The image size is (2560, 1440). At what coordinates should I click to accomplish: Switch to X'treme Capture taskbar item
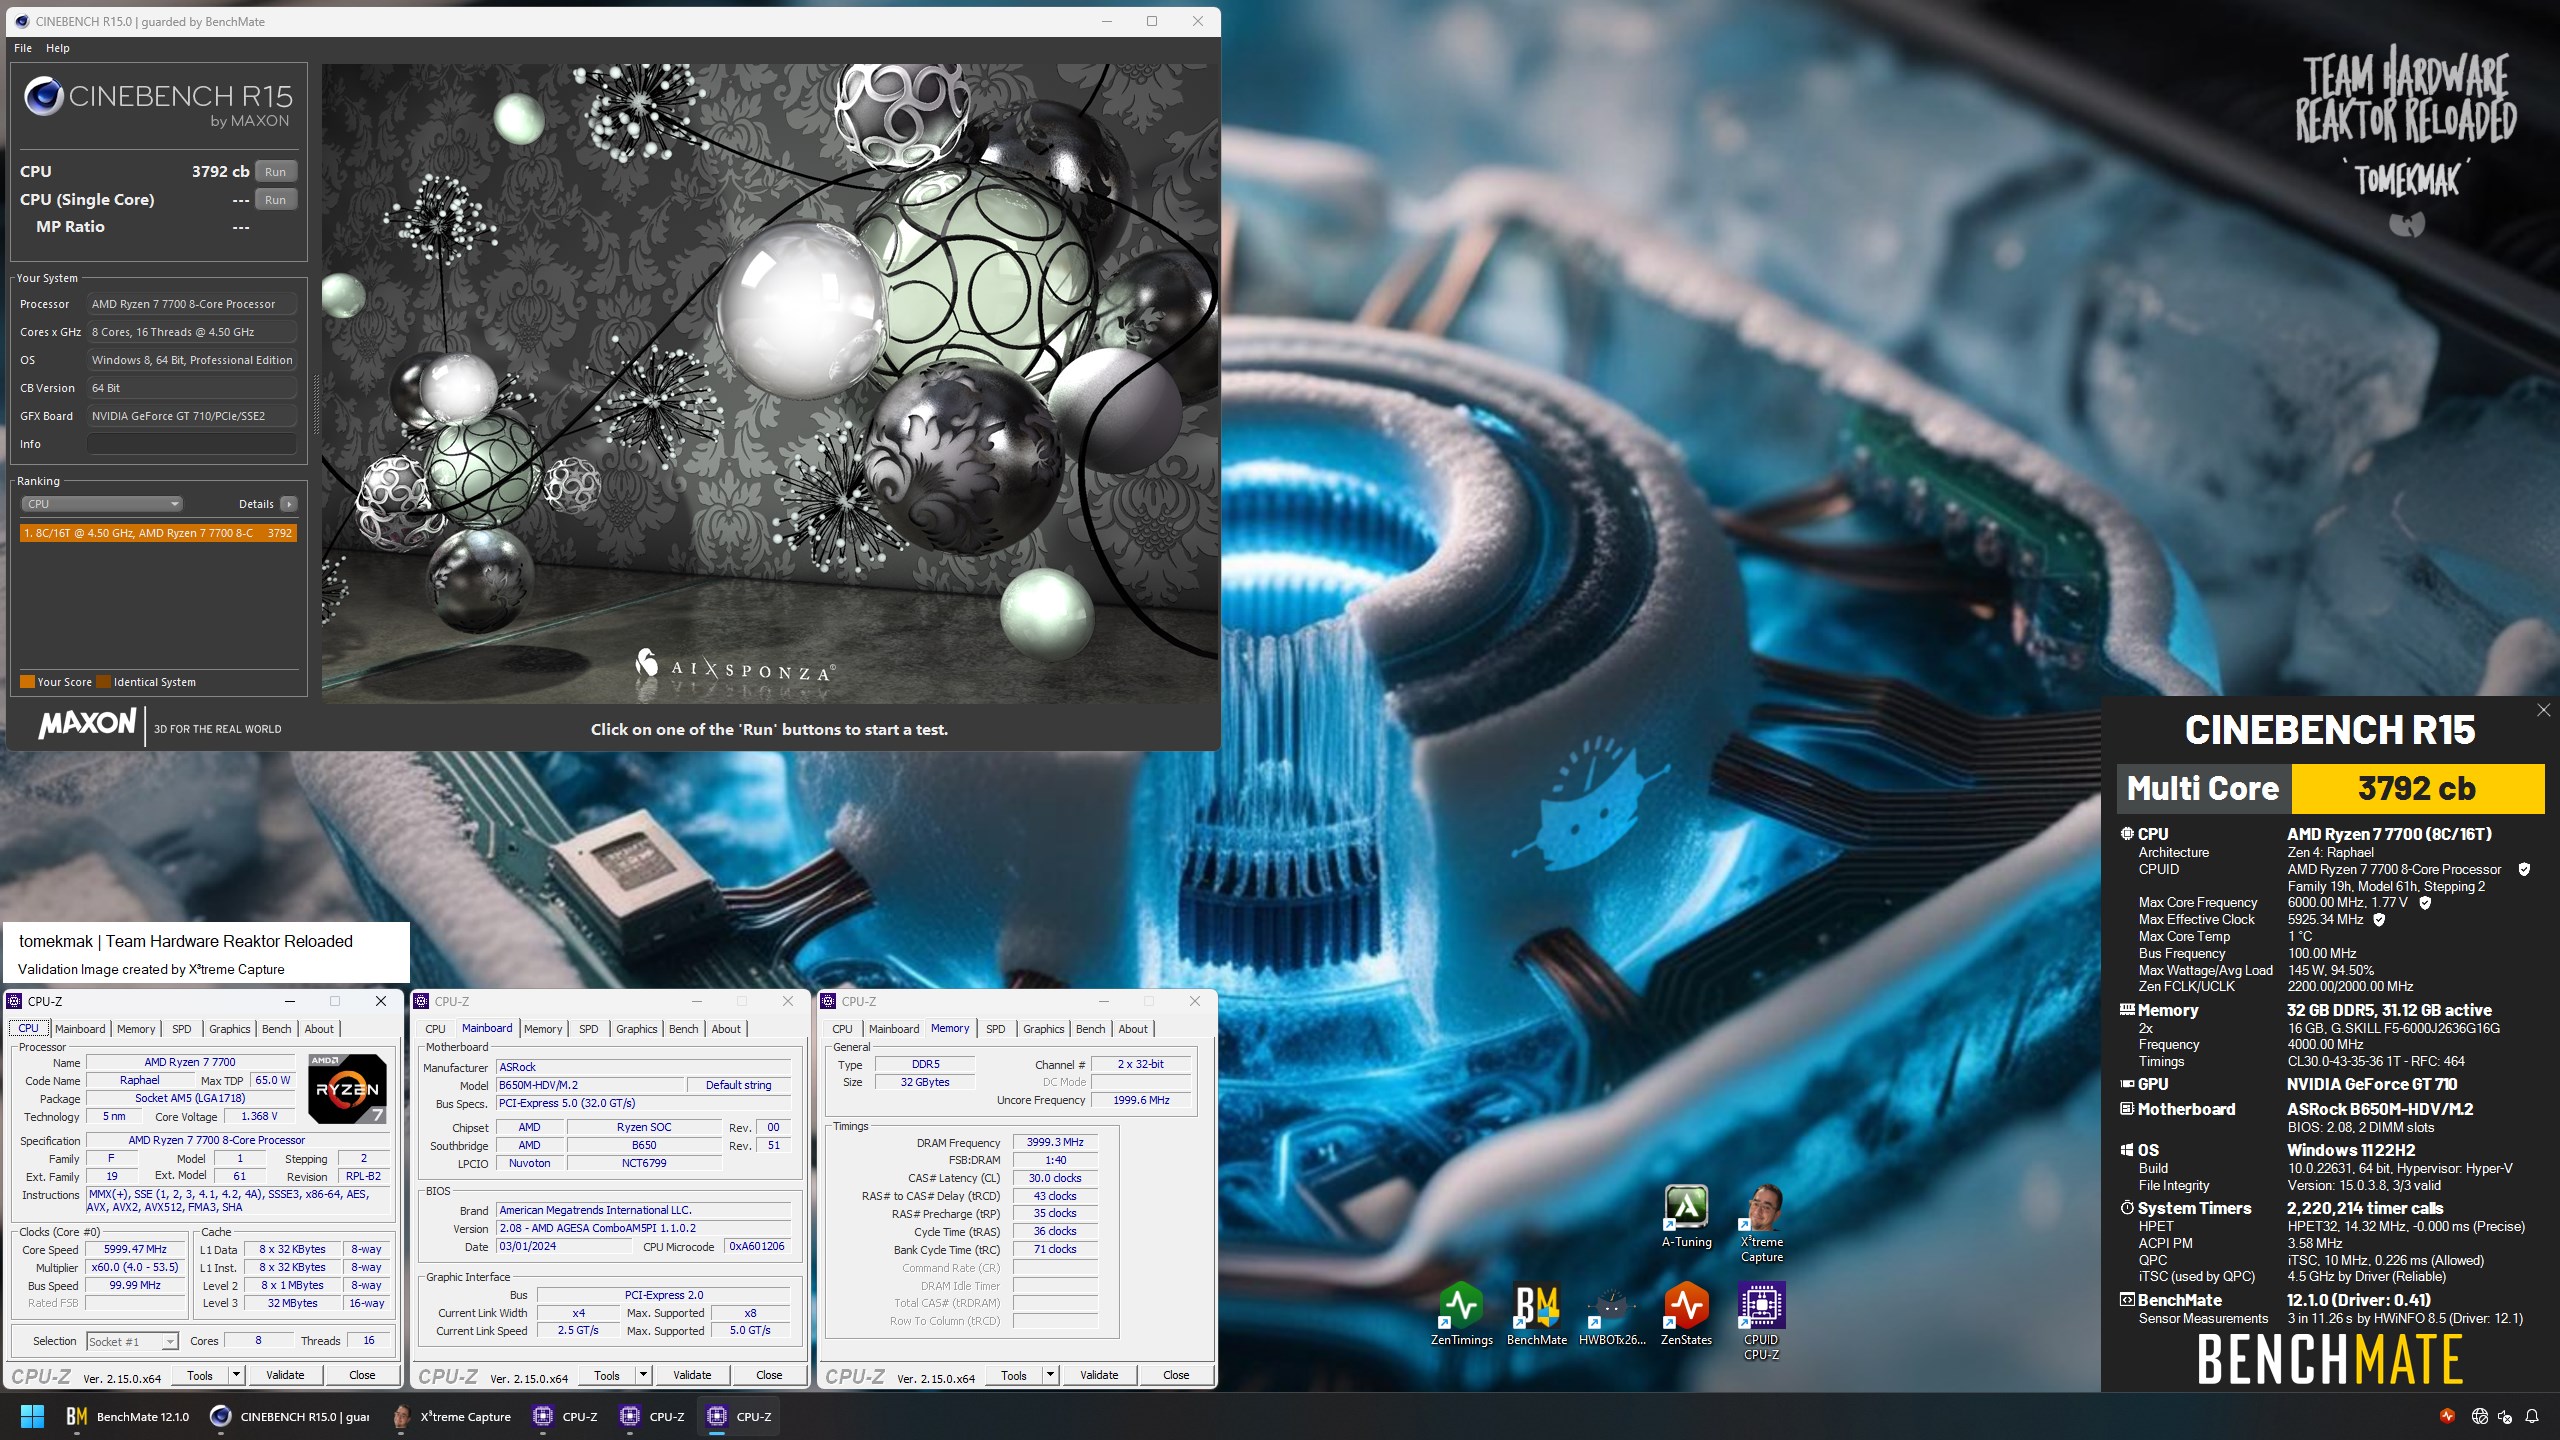click(x=452, y=1416)
